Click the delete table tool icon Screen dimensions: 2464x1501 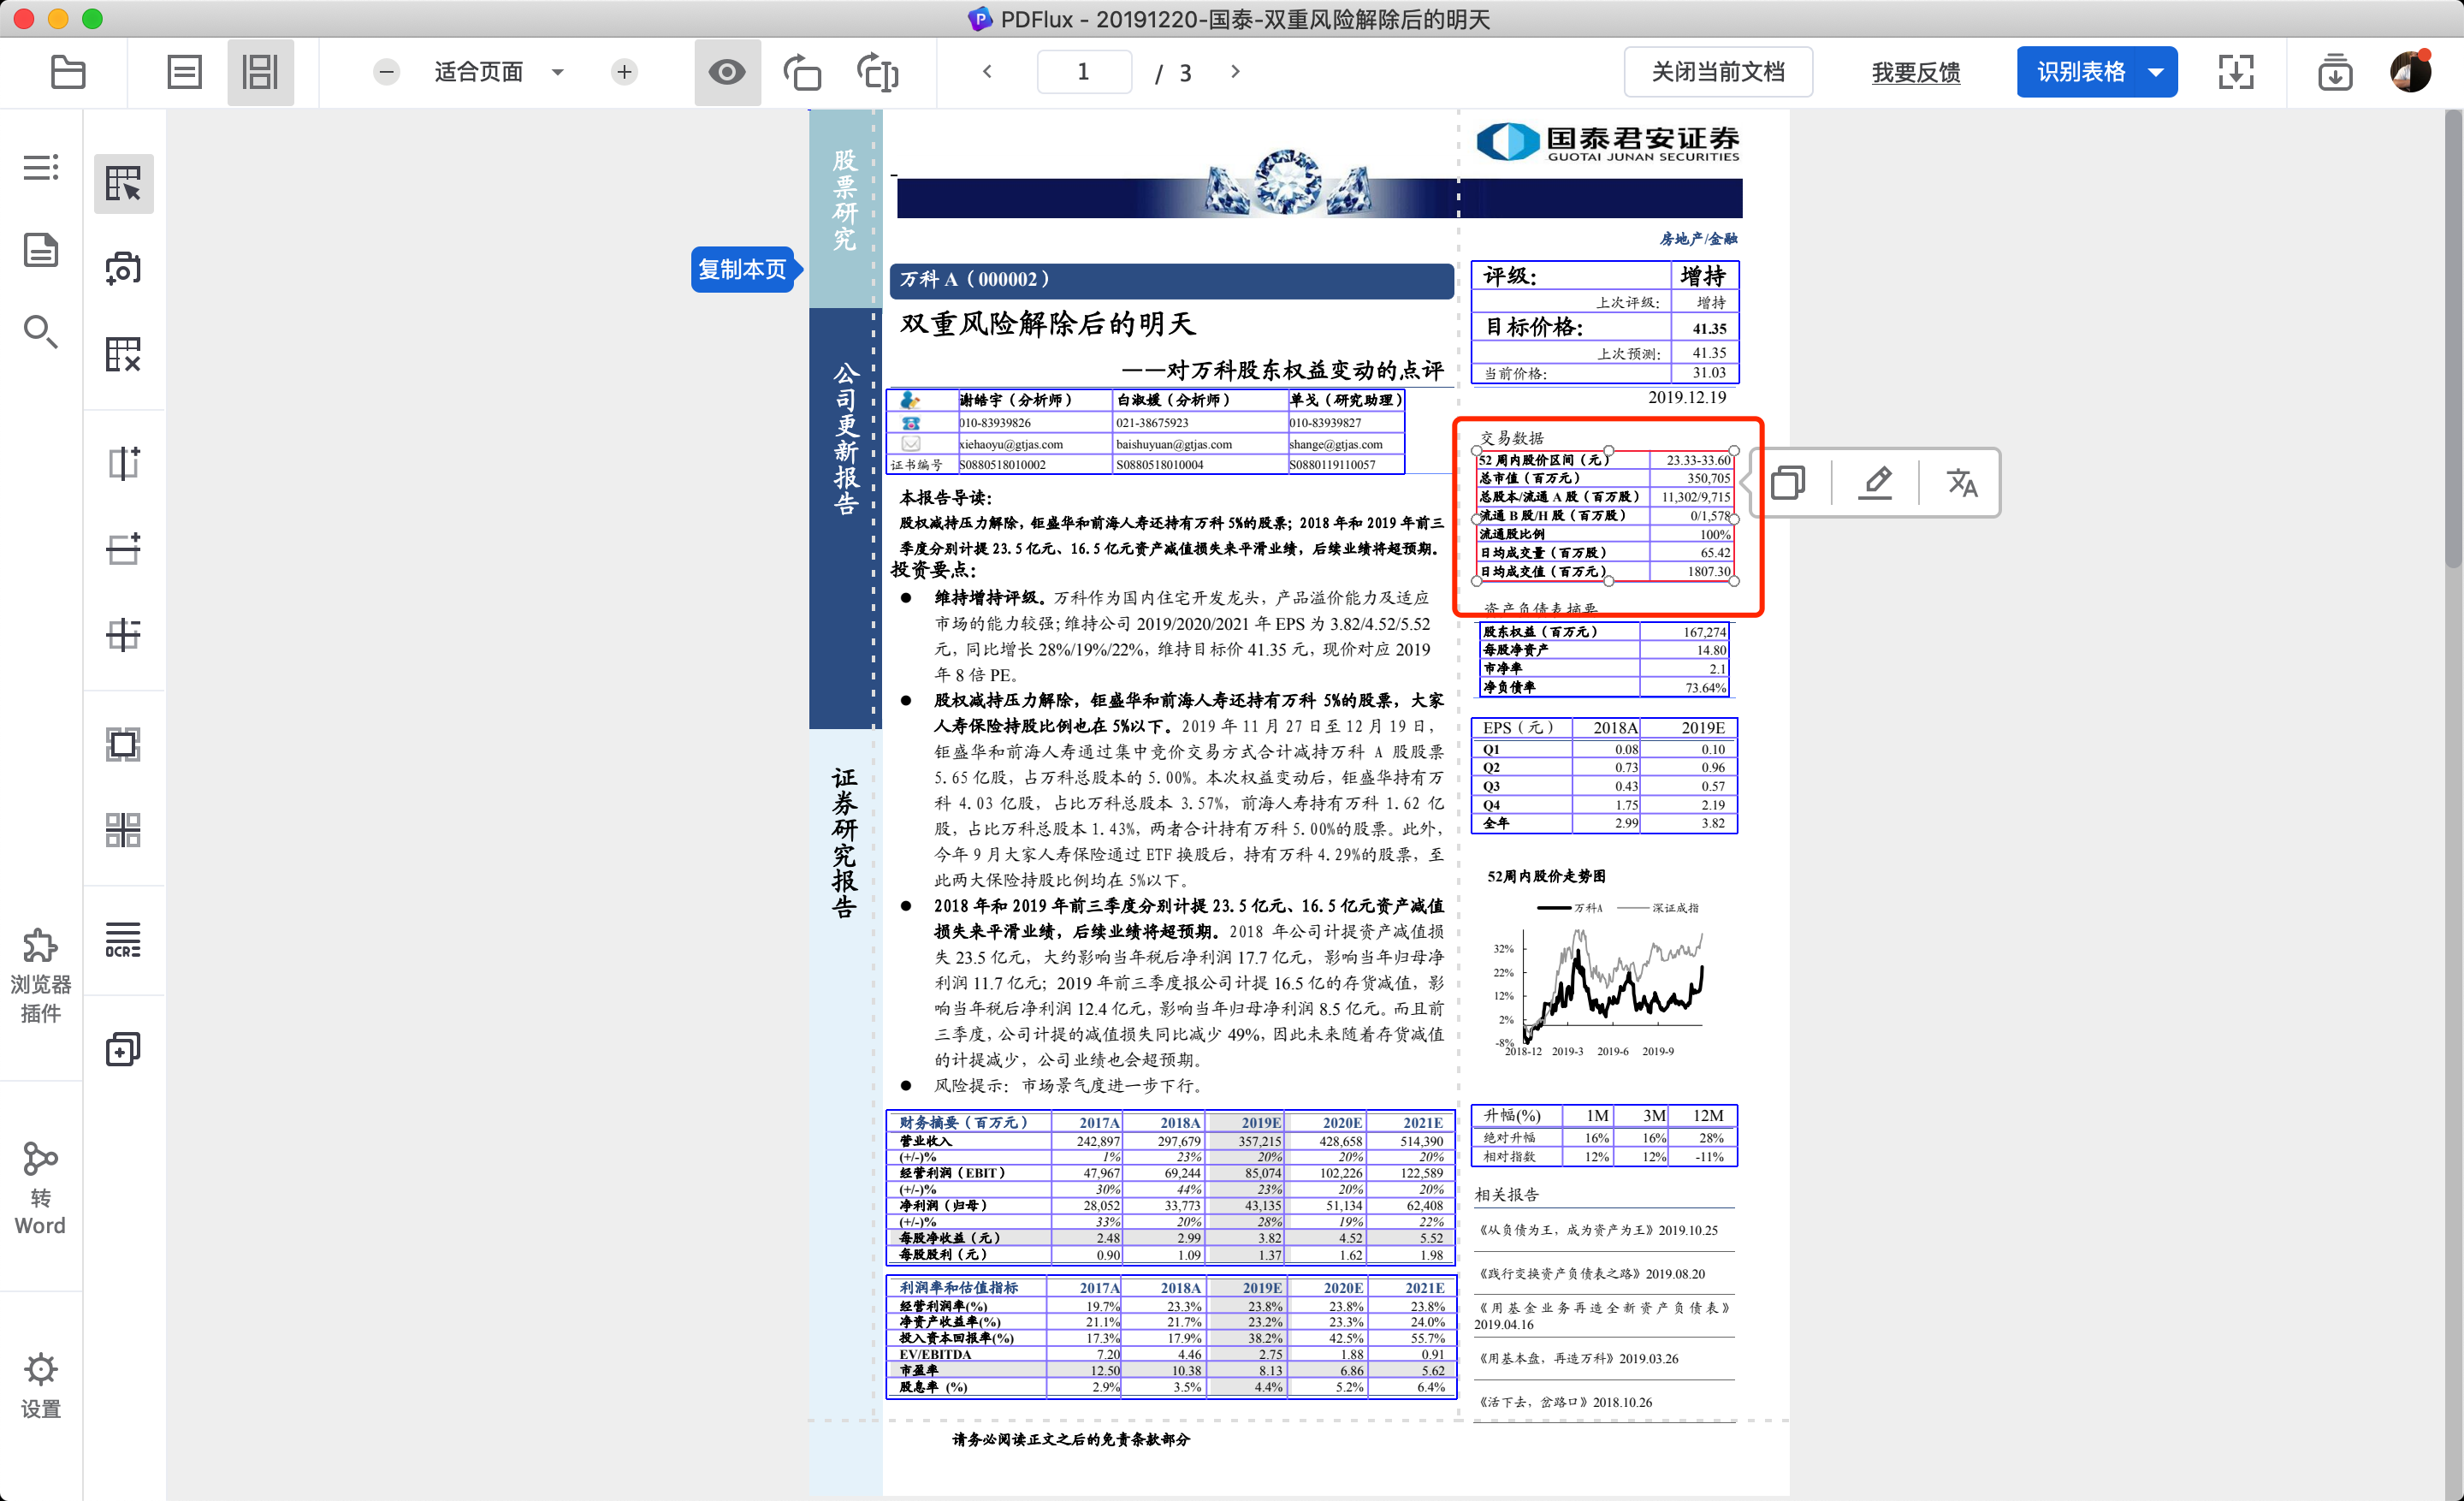(124, 354)
